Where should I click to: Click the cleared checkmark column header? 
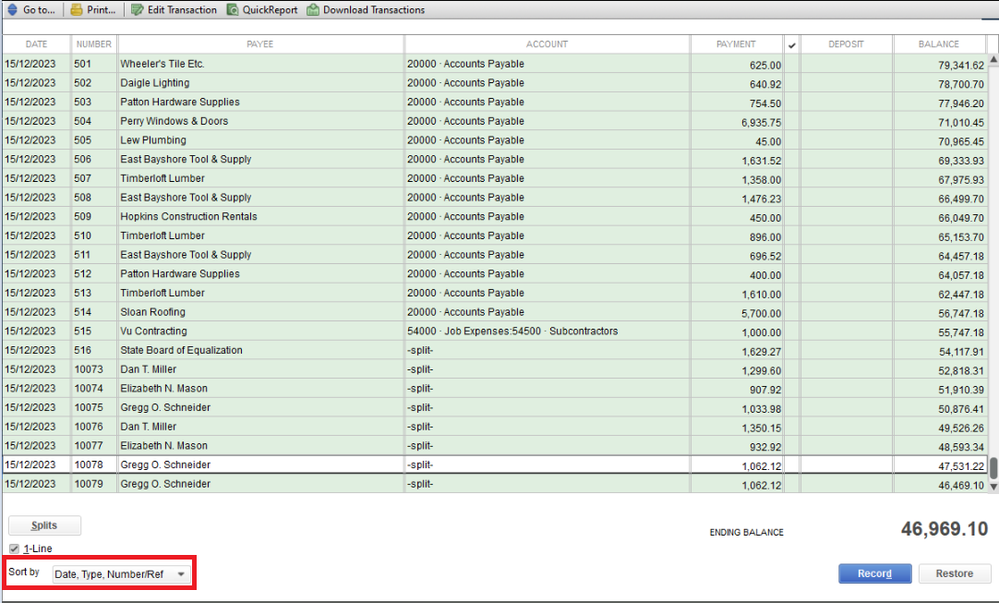792,45
